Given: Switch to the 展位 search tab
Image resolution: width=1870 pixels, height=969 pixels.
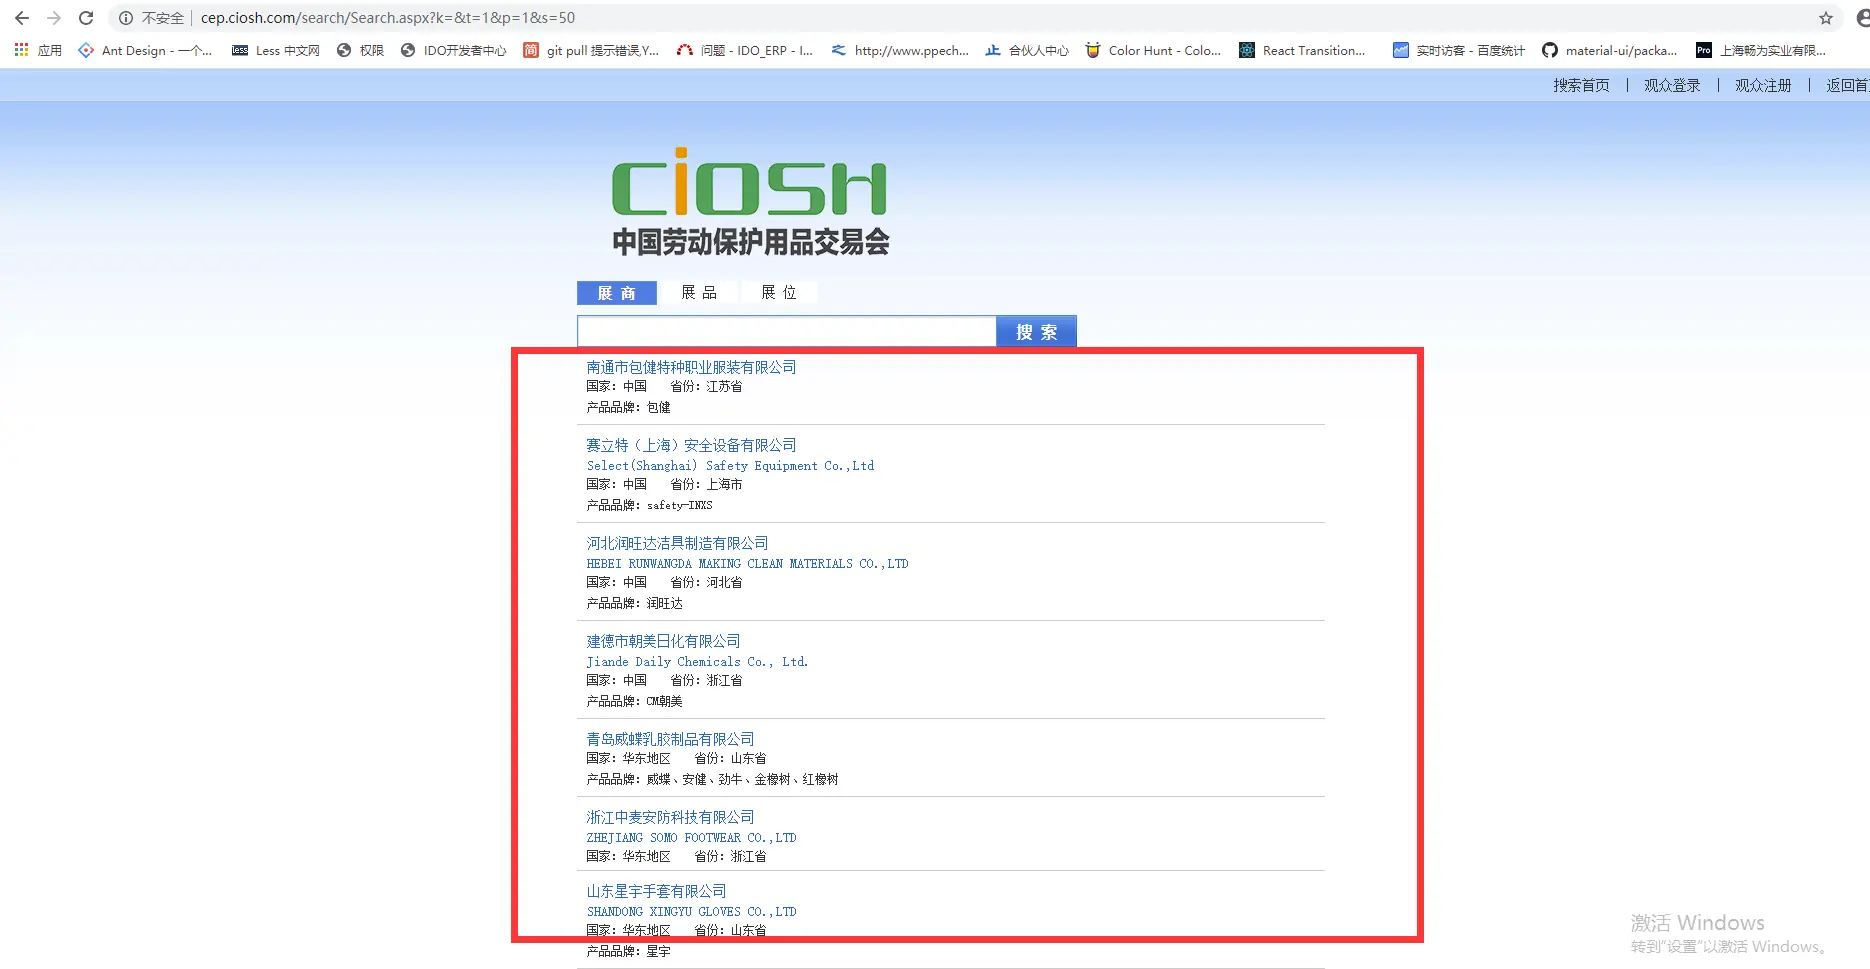Looking at the screenshot, I should click(x=779, y=293).
